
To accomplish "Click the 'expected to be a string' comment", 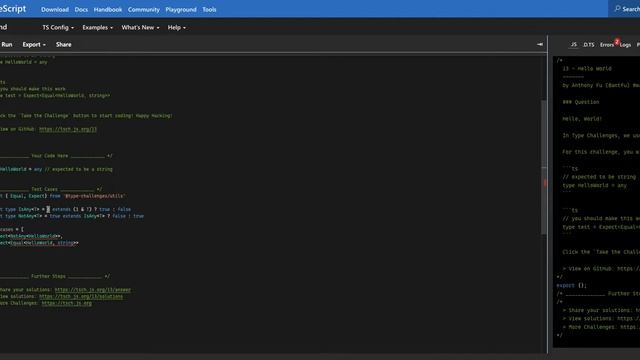I will [78, 169].
